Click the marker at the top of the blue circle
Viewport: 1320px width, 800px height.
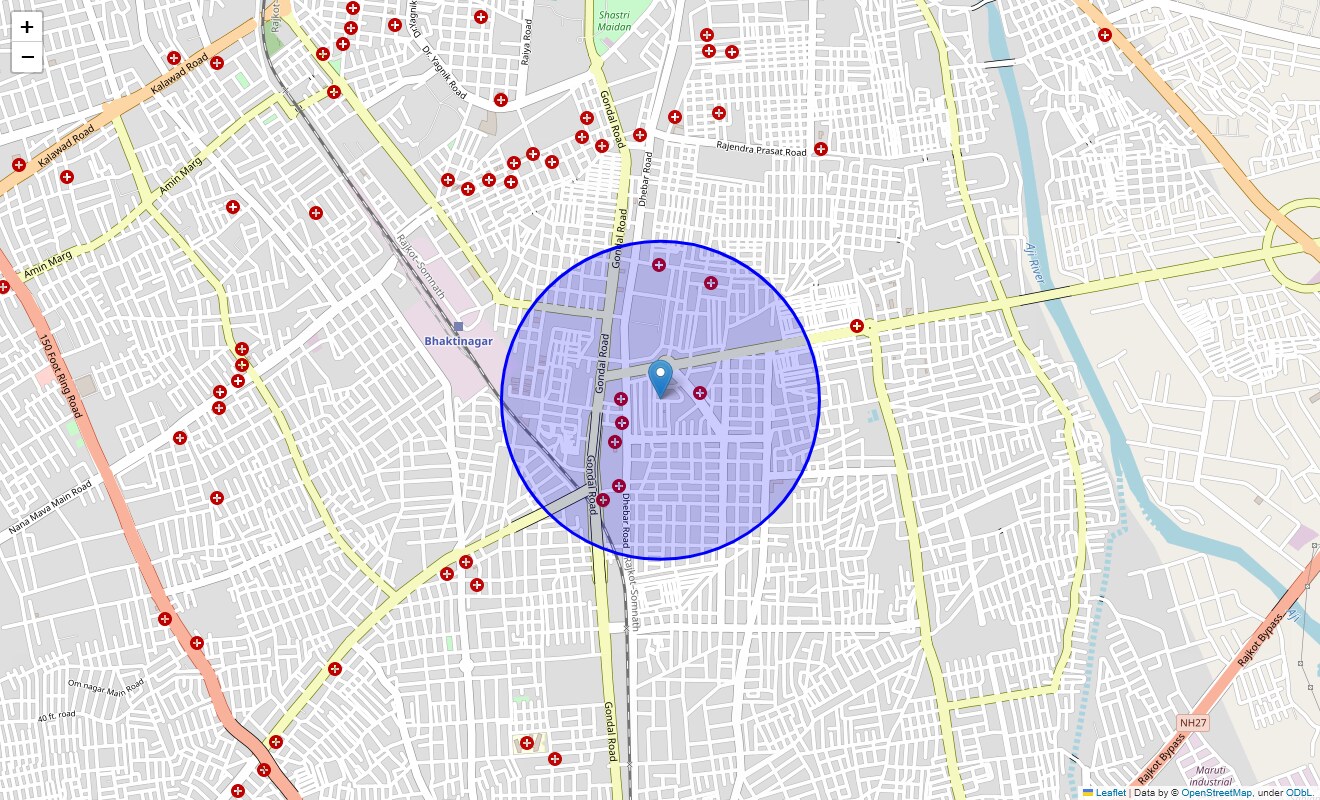point(659,266)
